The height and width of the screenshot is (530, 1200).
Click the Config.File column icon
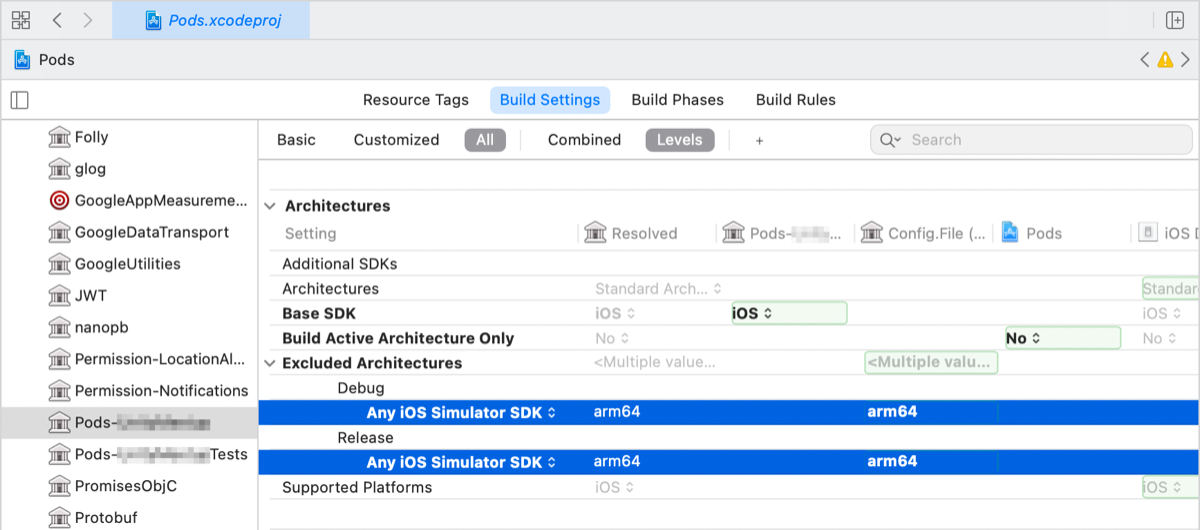[871, 233]
